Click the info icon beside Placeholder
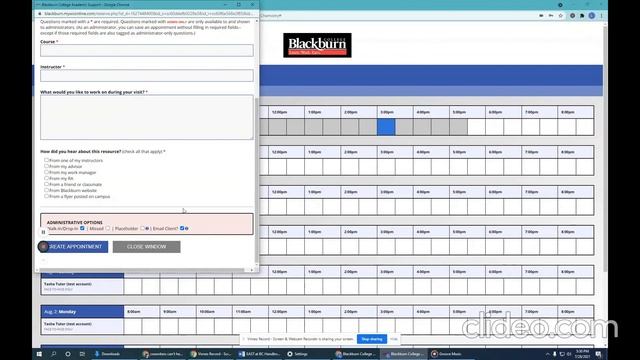640x360 pixels. point(147,229)
